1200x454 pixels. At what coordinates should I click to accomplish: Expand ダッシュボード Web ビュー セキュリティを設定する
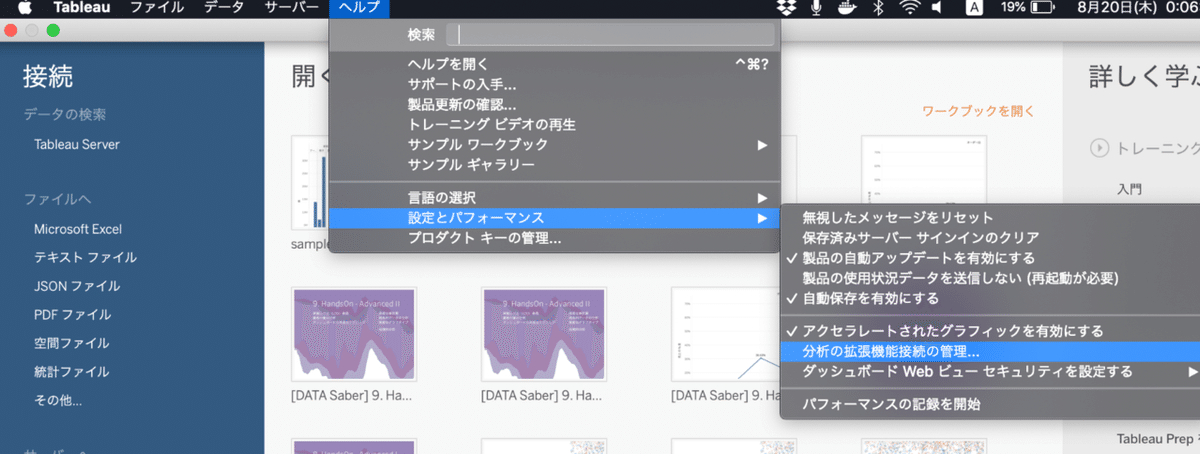click(990, 371)
